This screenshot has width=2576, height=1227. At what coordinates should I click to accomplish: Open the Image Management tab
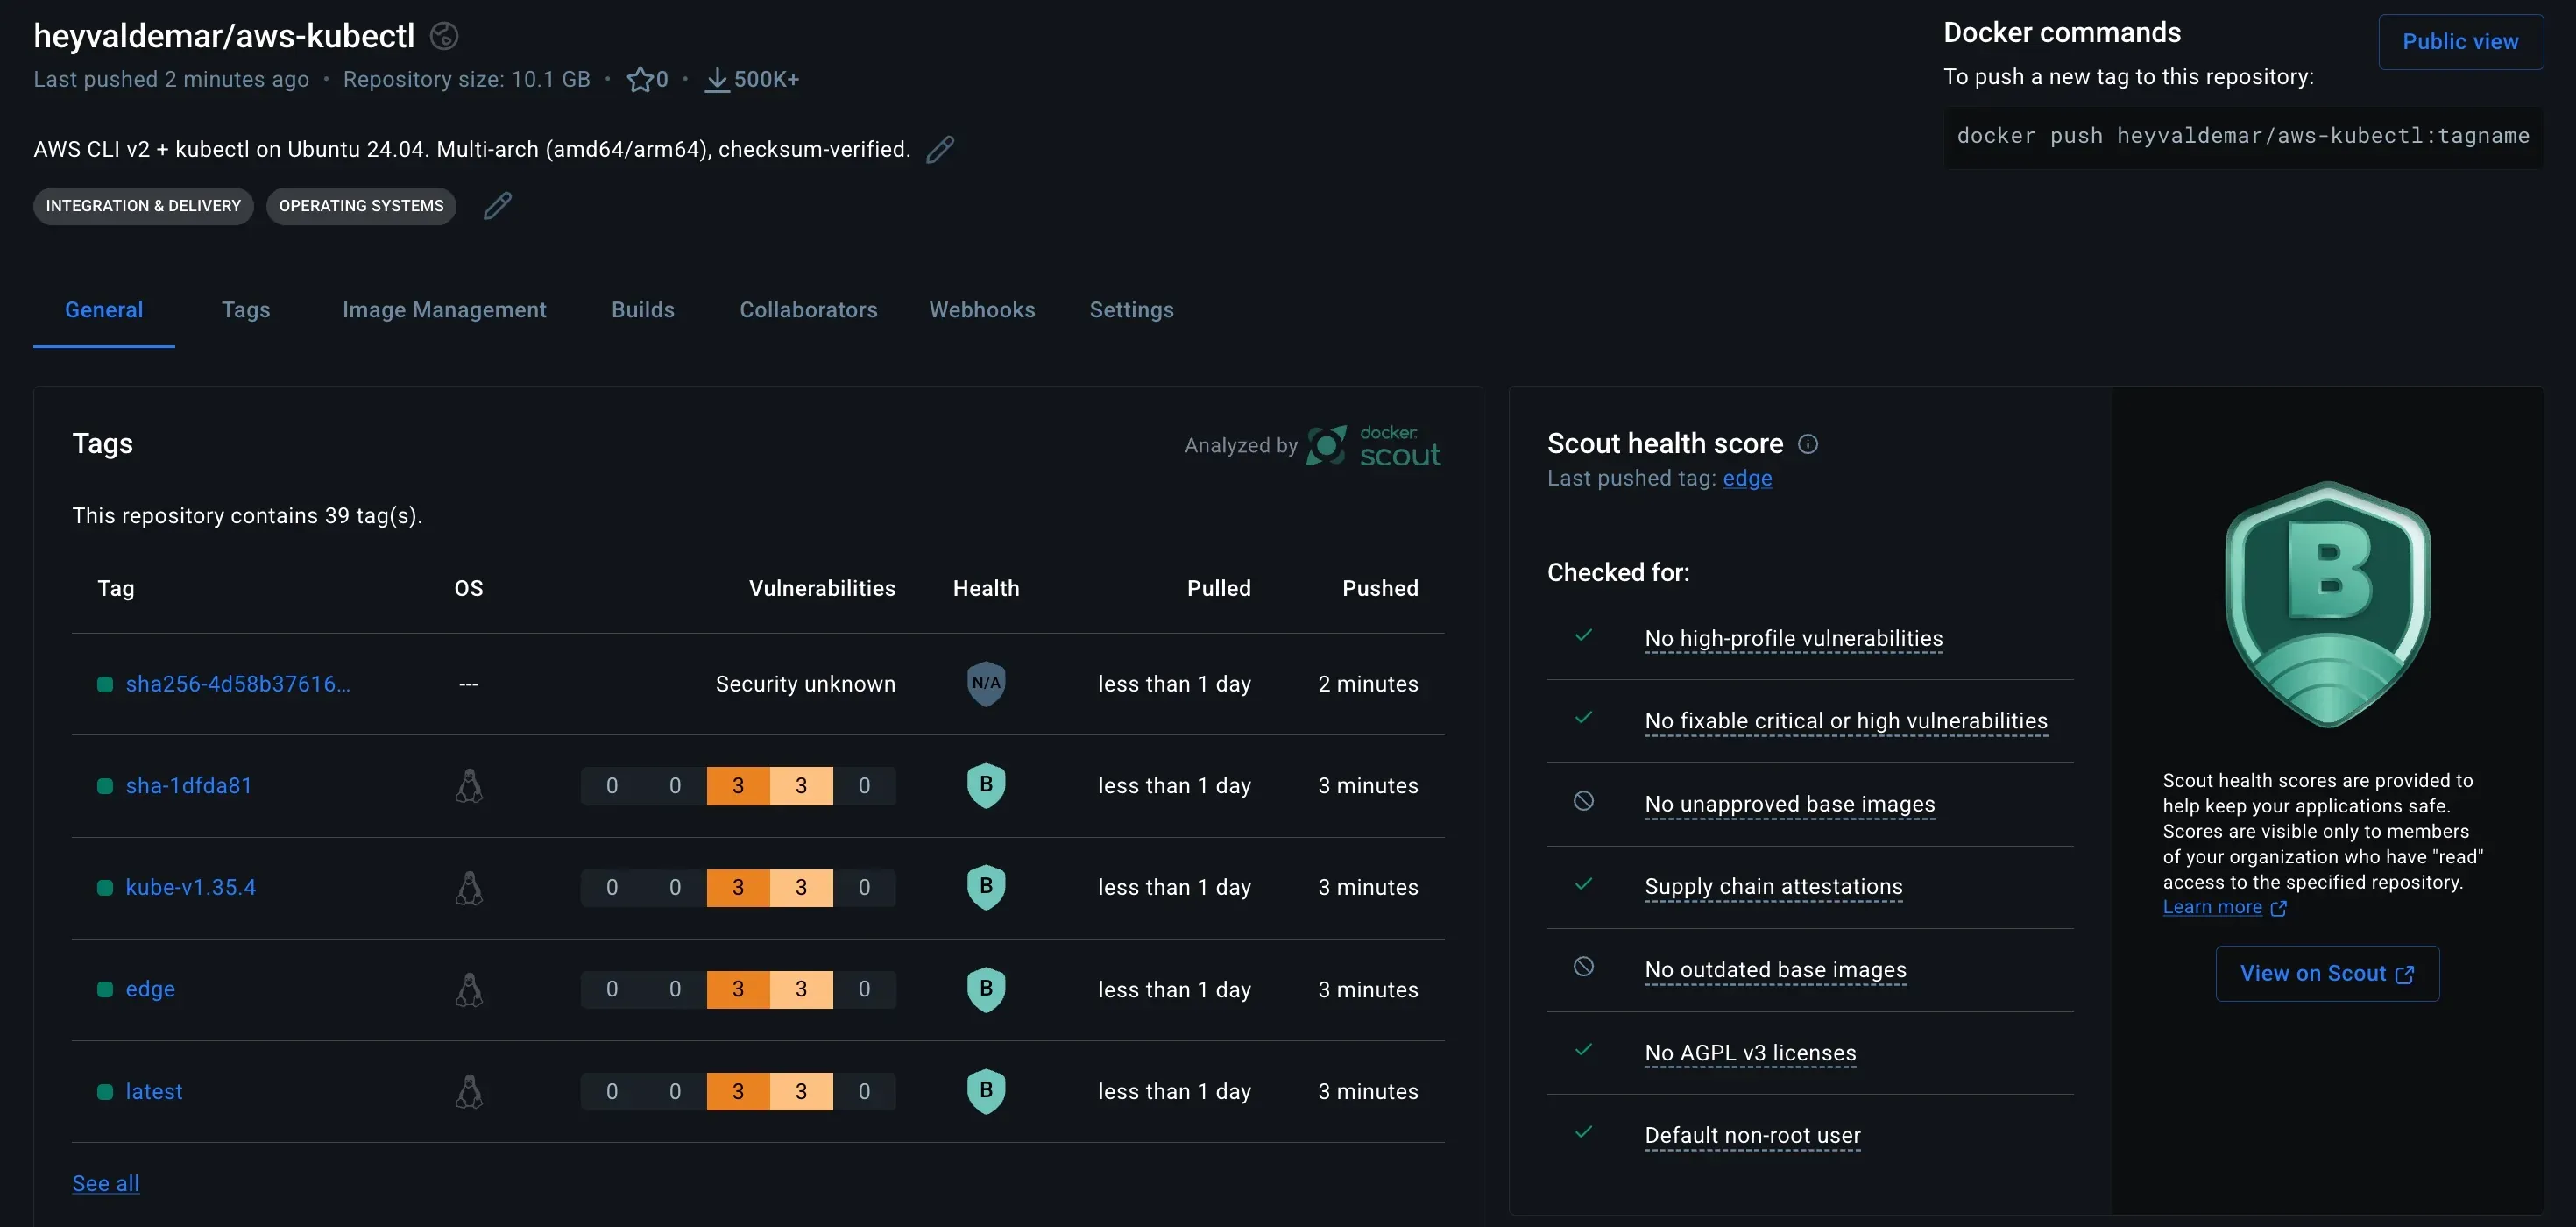444,310
